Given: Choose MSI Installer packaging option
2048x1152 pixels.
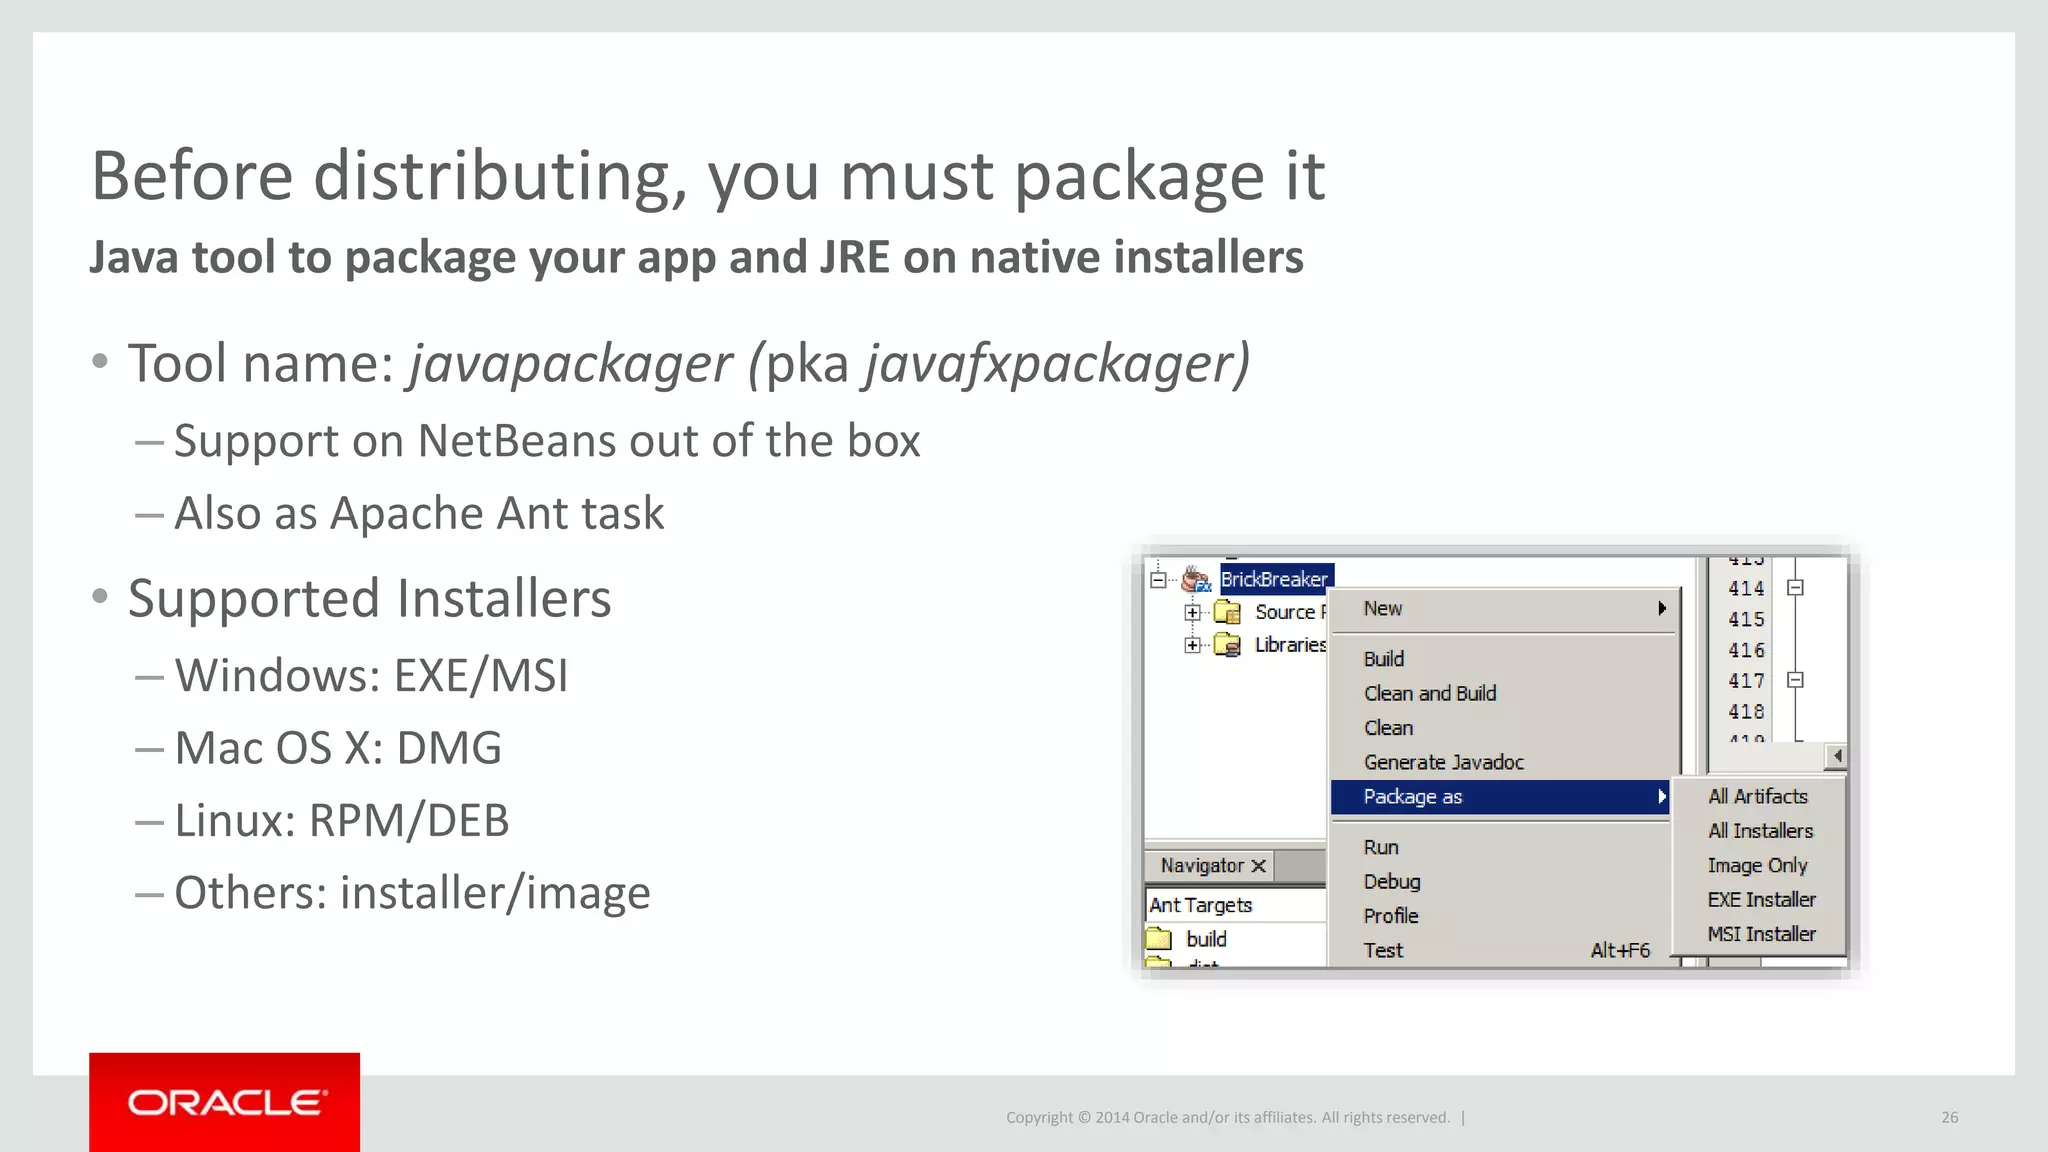Looking at the screenshot, I should click(1761, 934).
